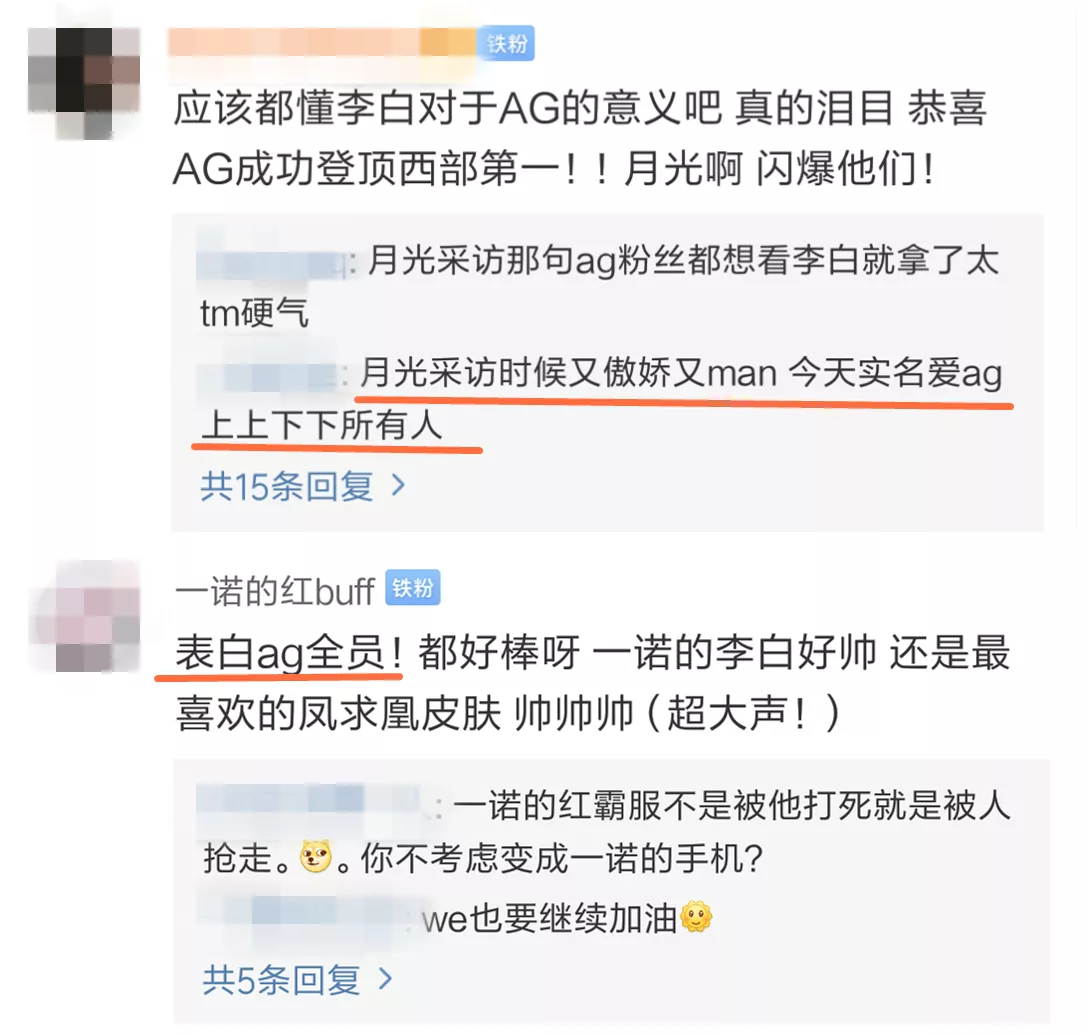
Task: Click the sunflower smiley emoji after 加油
Action: pos(697,918)
